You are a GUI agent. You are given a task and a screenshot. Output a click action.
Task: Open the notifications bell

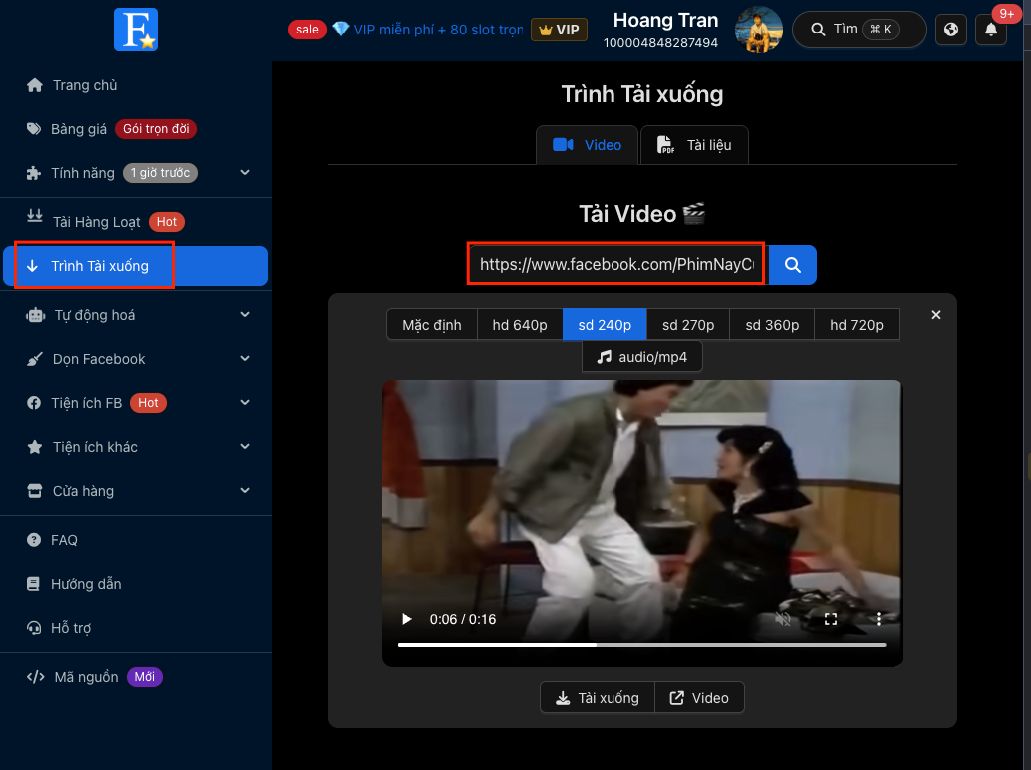(x=991, y=29)
